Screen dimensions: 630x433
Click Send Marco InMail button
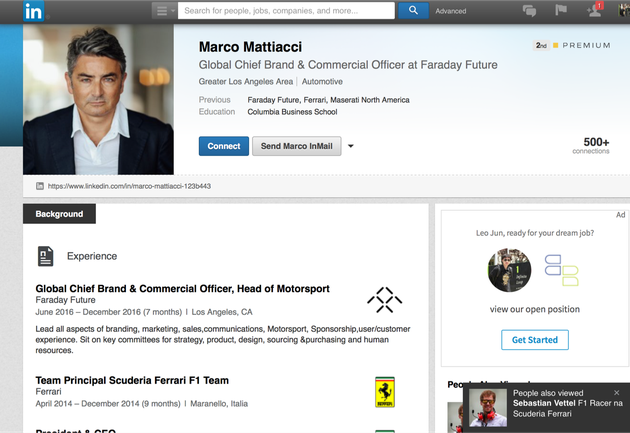(297, 146)
